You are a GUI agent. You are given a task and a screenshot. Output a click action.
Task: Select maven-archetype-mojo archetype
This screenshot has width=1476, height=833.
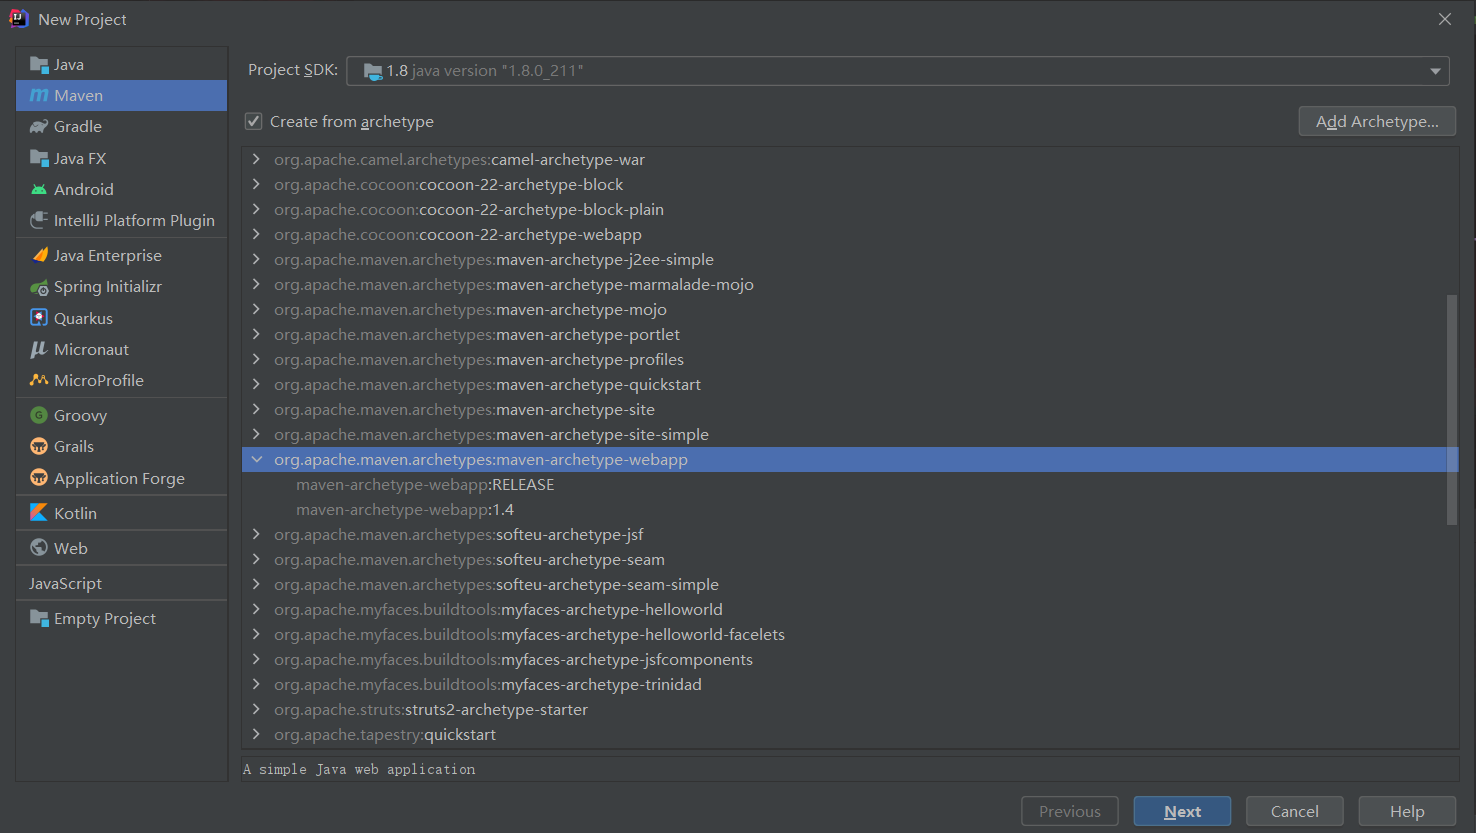470,310
